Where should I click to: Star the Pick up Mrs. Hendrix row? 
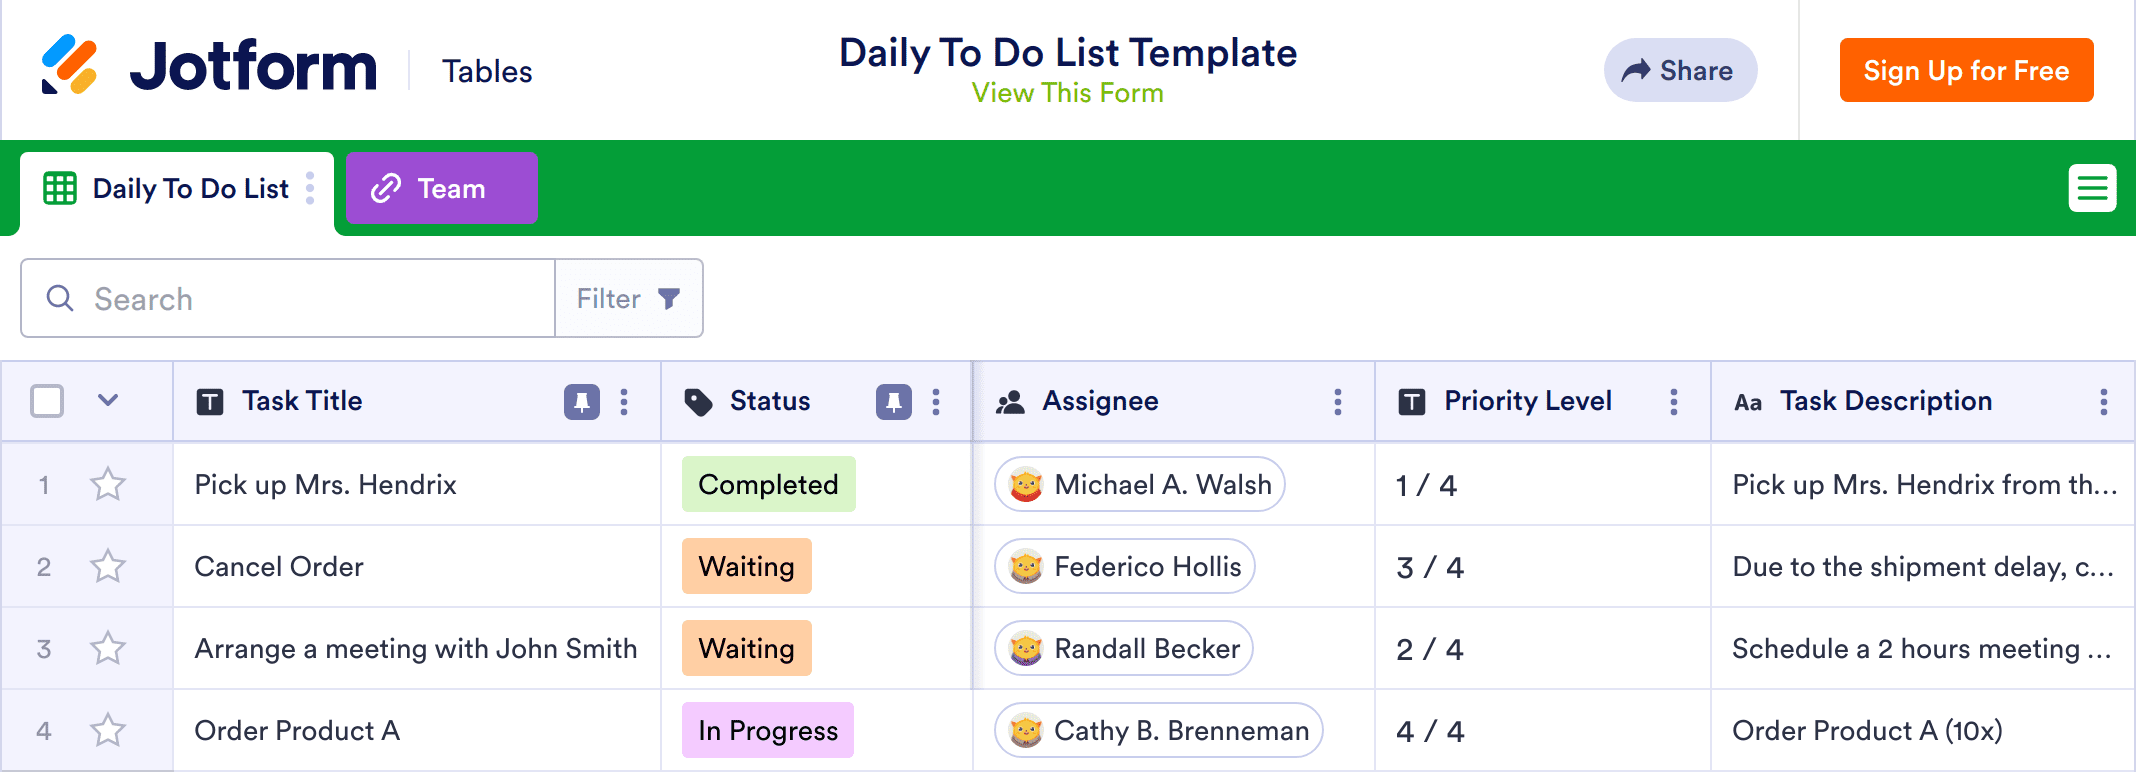[108, 485]
